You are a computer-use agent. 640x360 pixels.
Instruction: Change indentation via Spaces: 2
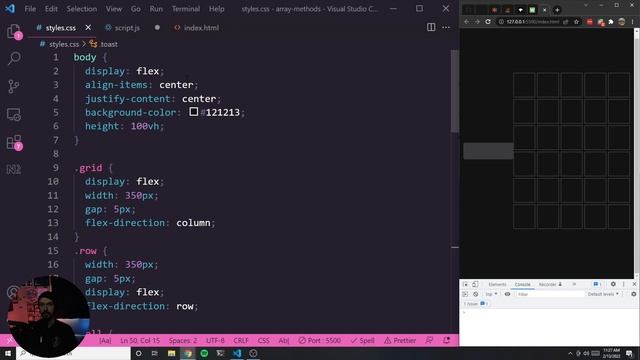[183, 340]
